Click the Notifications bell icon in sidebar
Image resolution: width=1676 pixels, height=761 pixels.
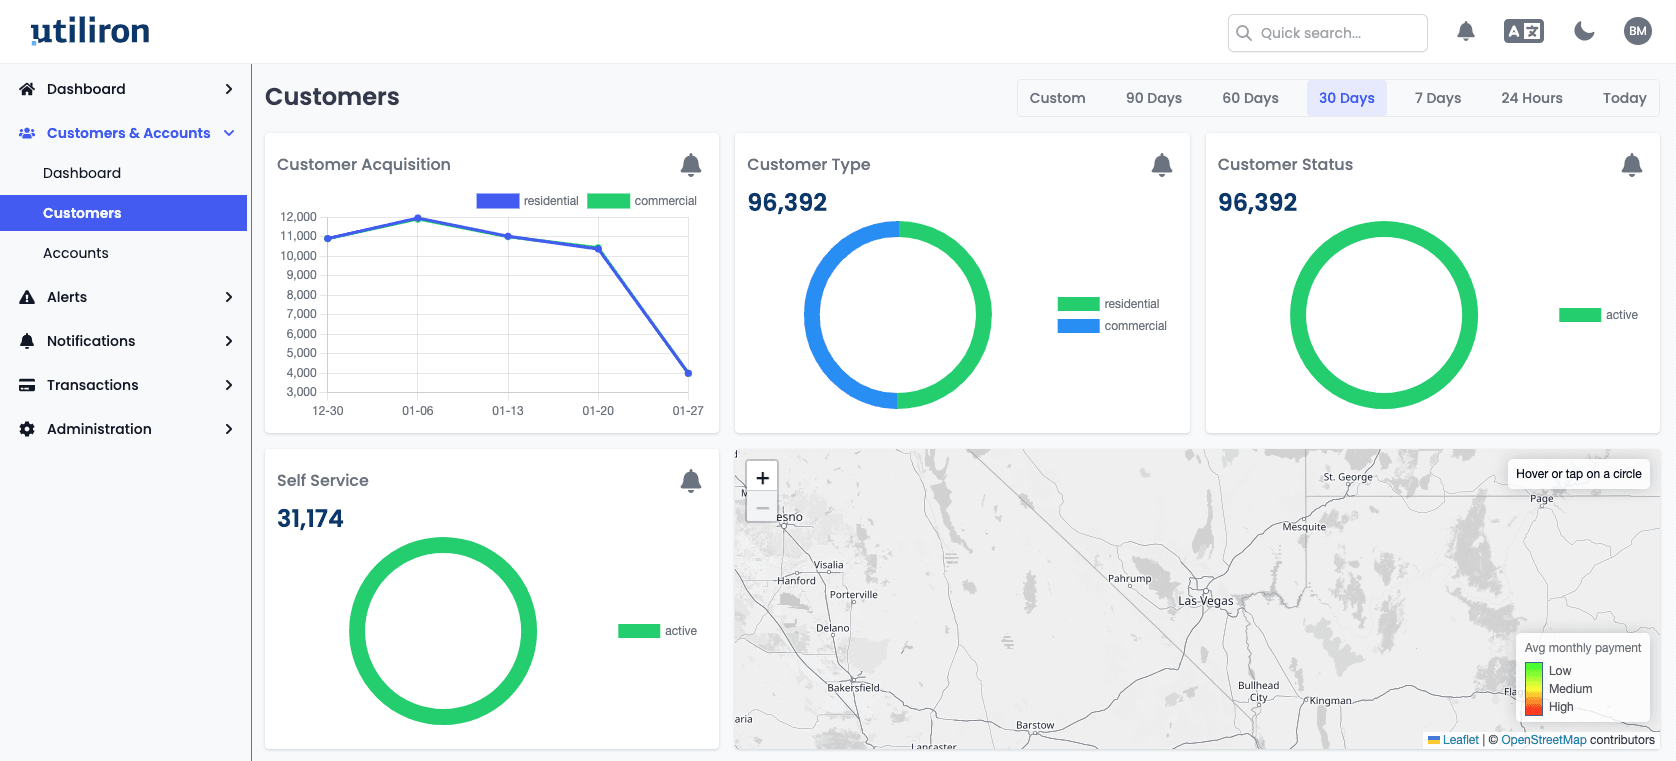(27, 341)
